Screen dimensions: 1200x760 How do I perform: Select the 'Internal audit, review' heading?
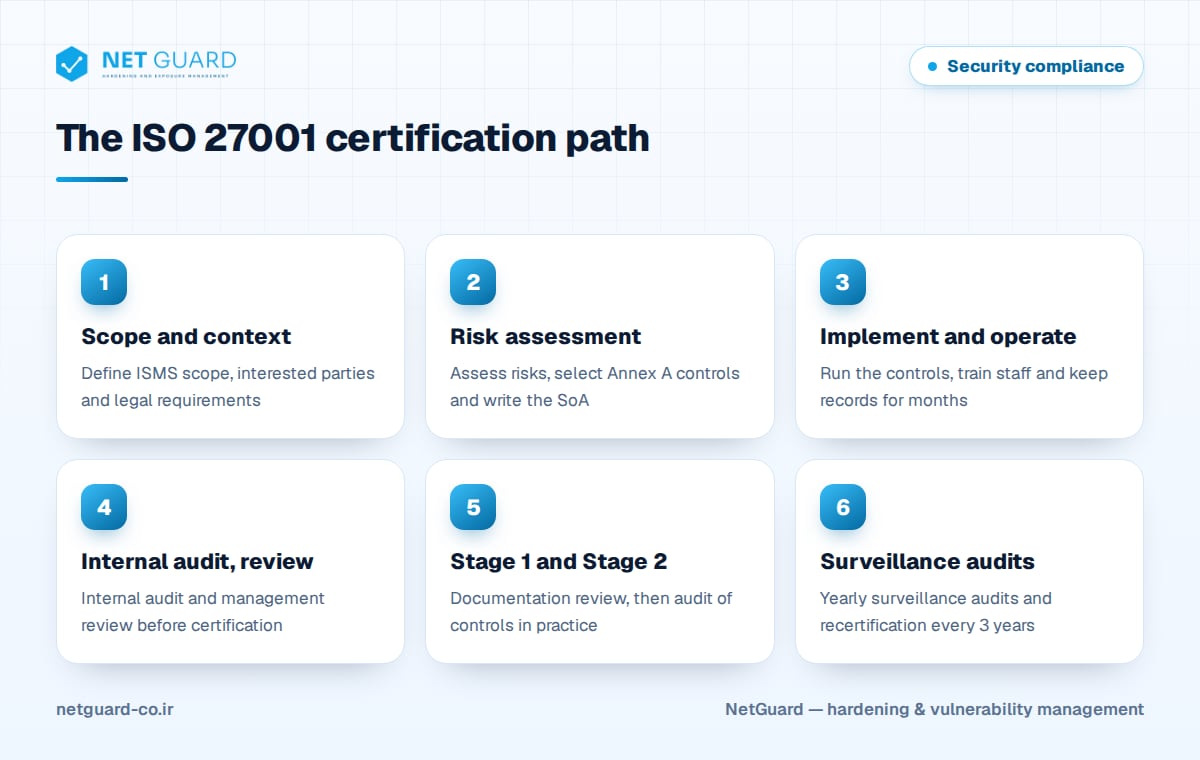[197, 562]
